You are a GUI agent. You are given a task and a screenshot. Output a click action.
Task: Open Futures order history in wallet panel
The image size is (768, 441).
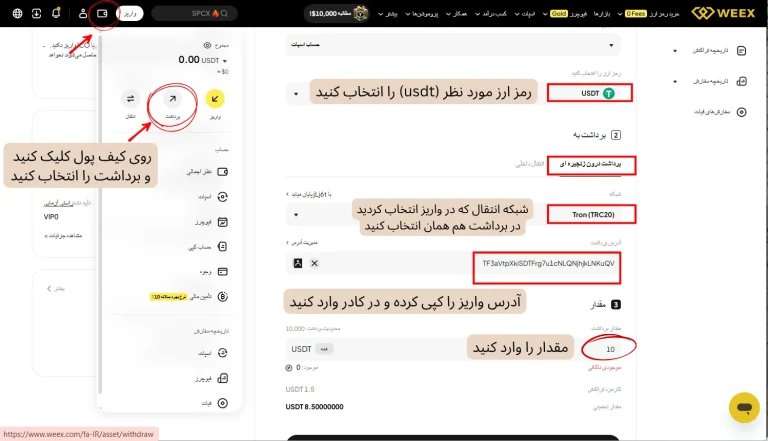pos(212,378)
